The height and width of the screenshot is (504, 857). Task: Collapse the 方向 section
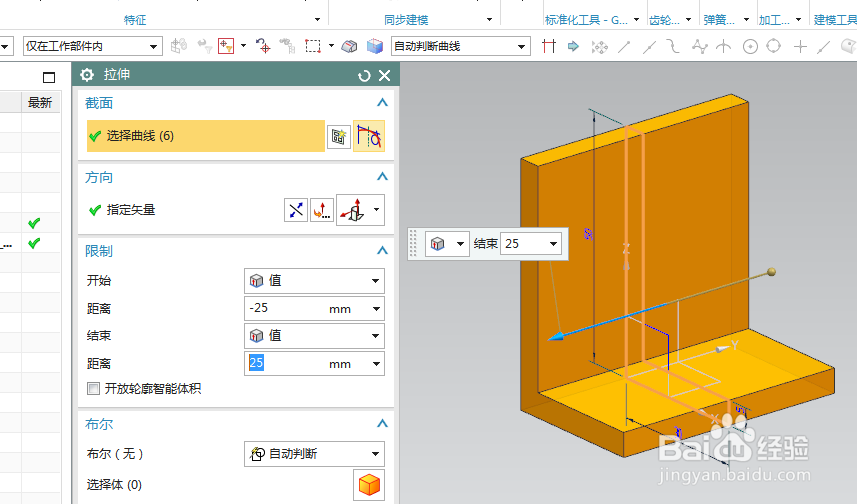click(383, 177)
